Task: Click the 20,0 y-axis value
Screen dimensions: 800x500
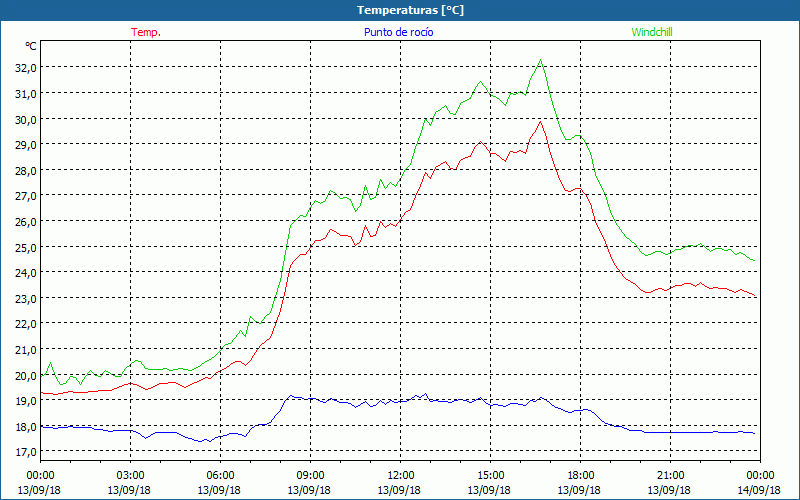Action: pos(25,376)
